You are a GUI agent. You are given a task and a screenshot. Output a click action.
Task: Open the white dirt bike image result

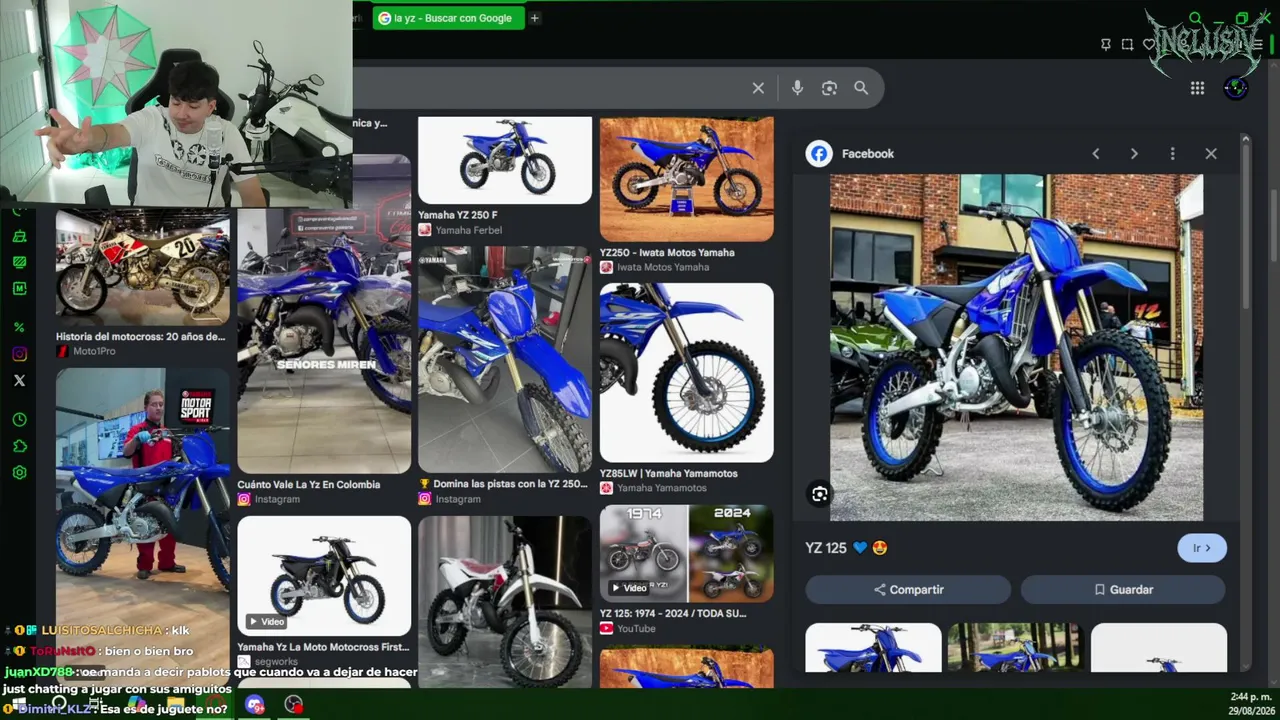[x=505, y=602]
